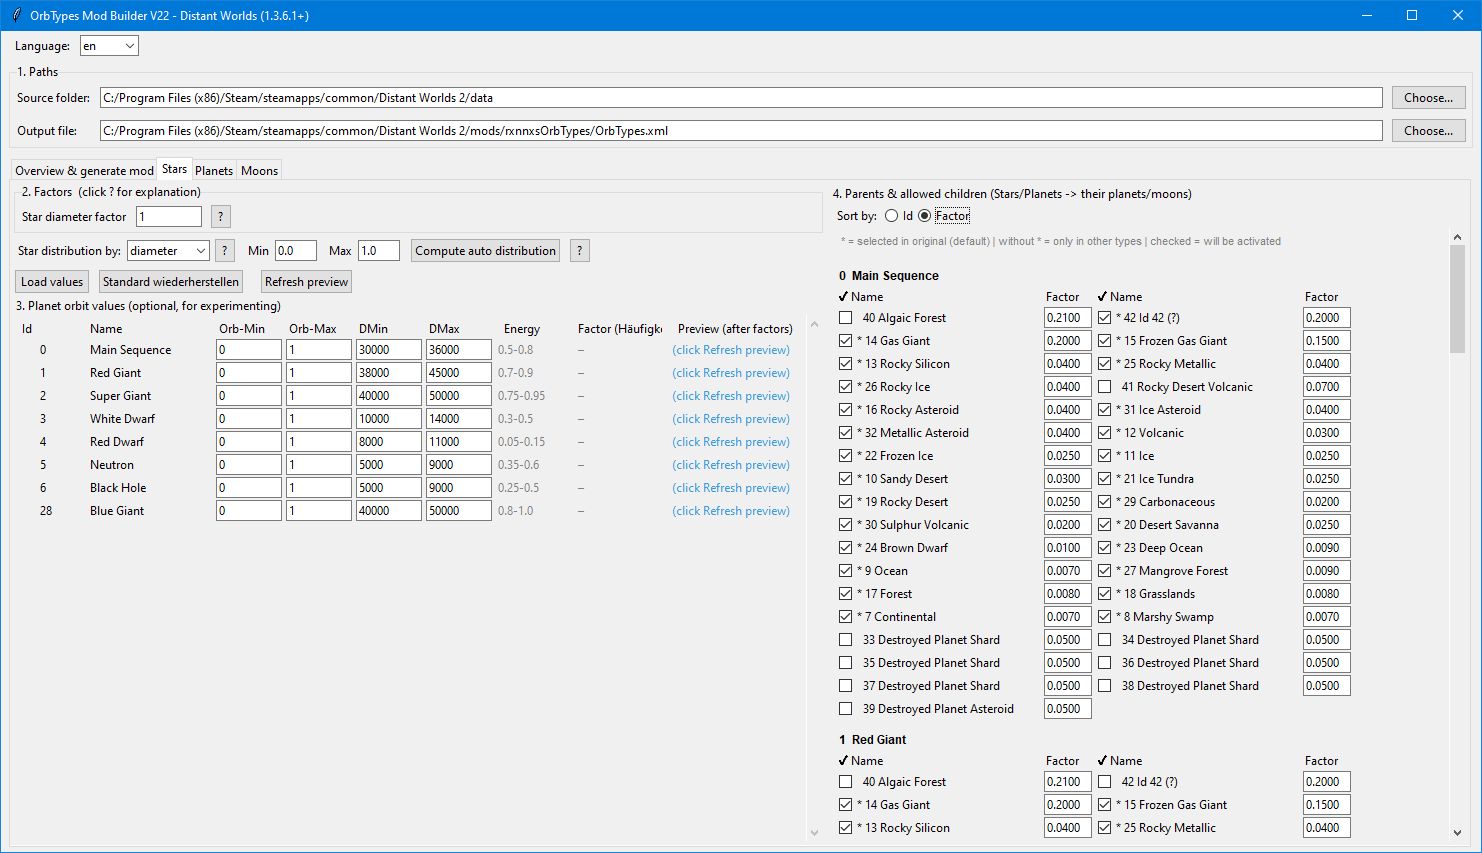Click preview link for White Dwarf row

pos(731,419)
